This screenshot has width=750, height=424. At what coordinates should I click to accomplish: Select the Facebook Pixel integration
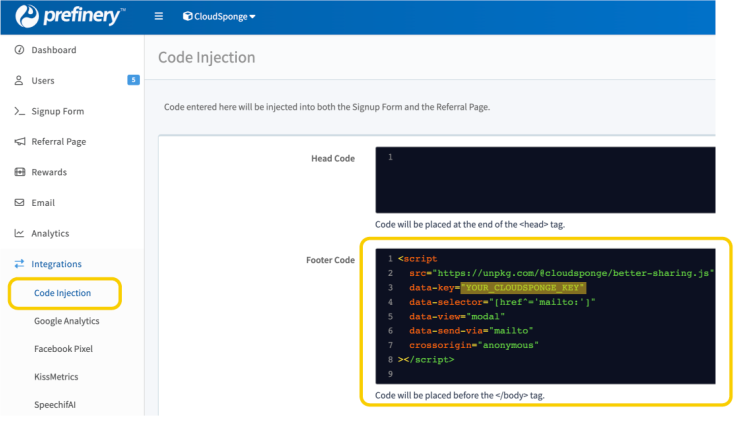pos(63,350)
